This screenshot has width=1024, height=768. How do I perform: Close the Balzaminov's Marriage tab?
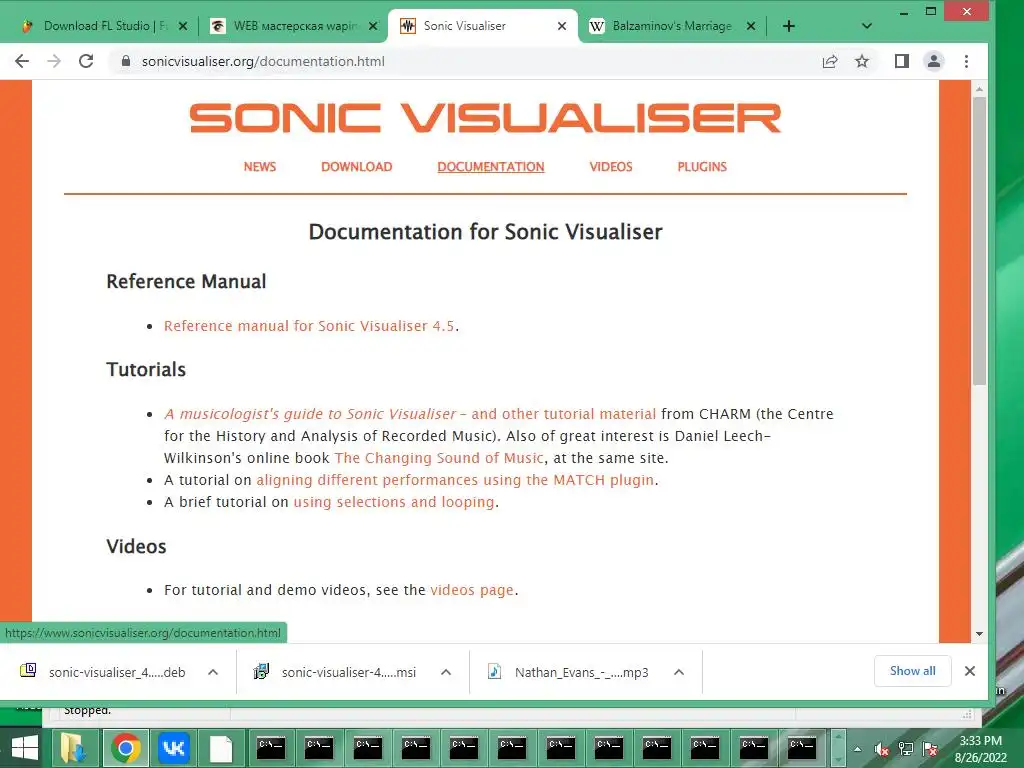[x=751, y=26]
